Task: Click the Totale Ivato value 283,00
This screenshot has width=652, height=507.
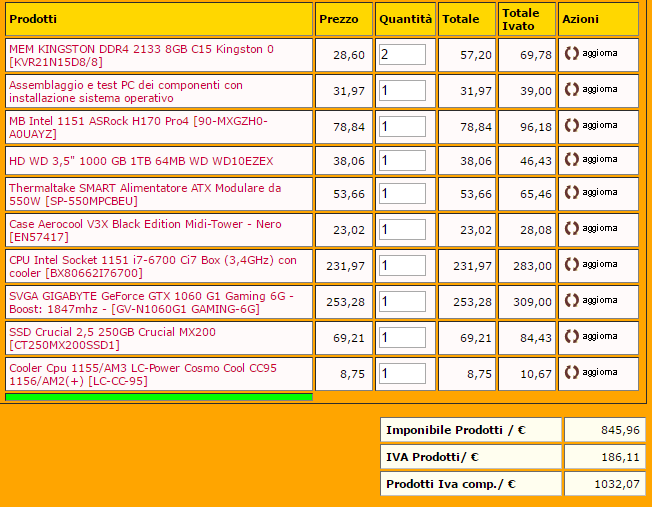Action: (532, 266)
